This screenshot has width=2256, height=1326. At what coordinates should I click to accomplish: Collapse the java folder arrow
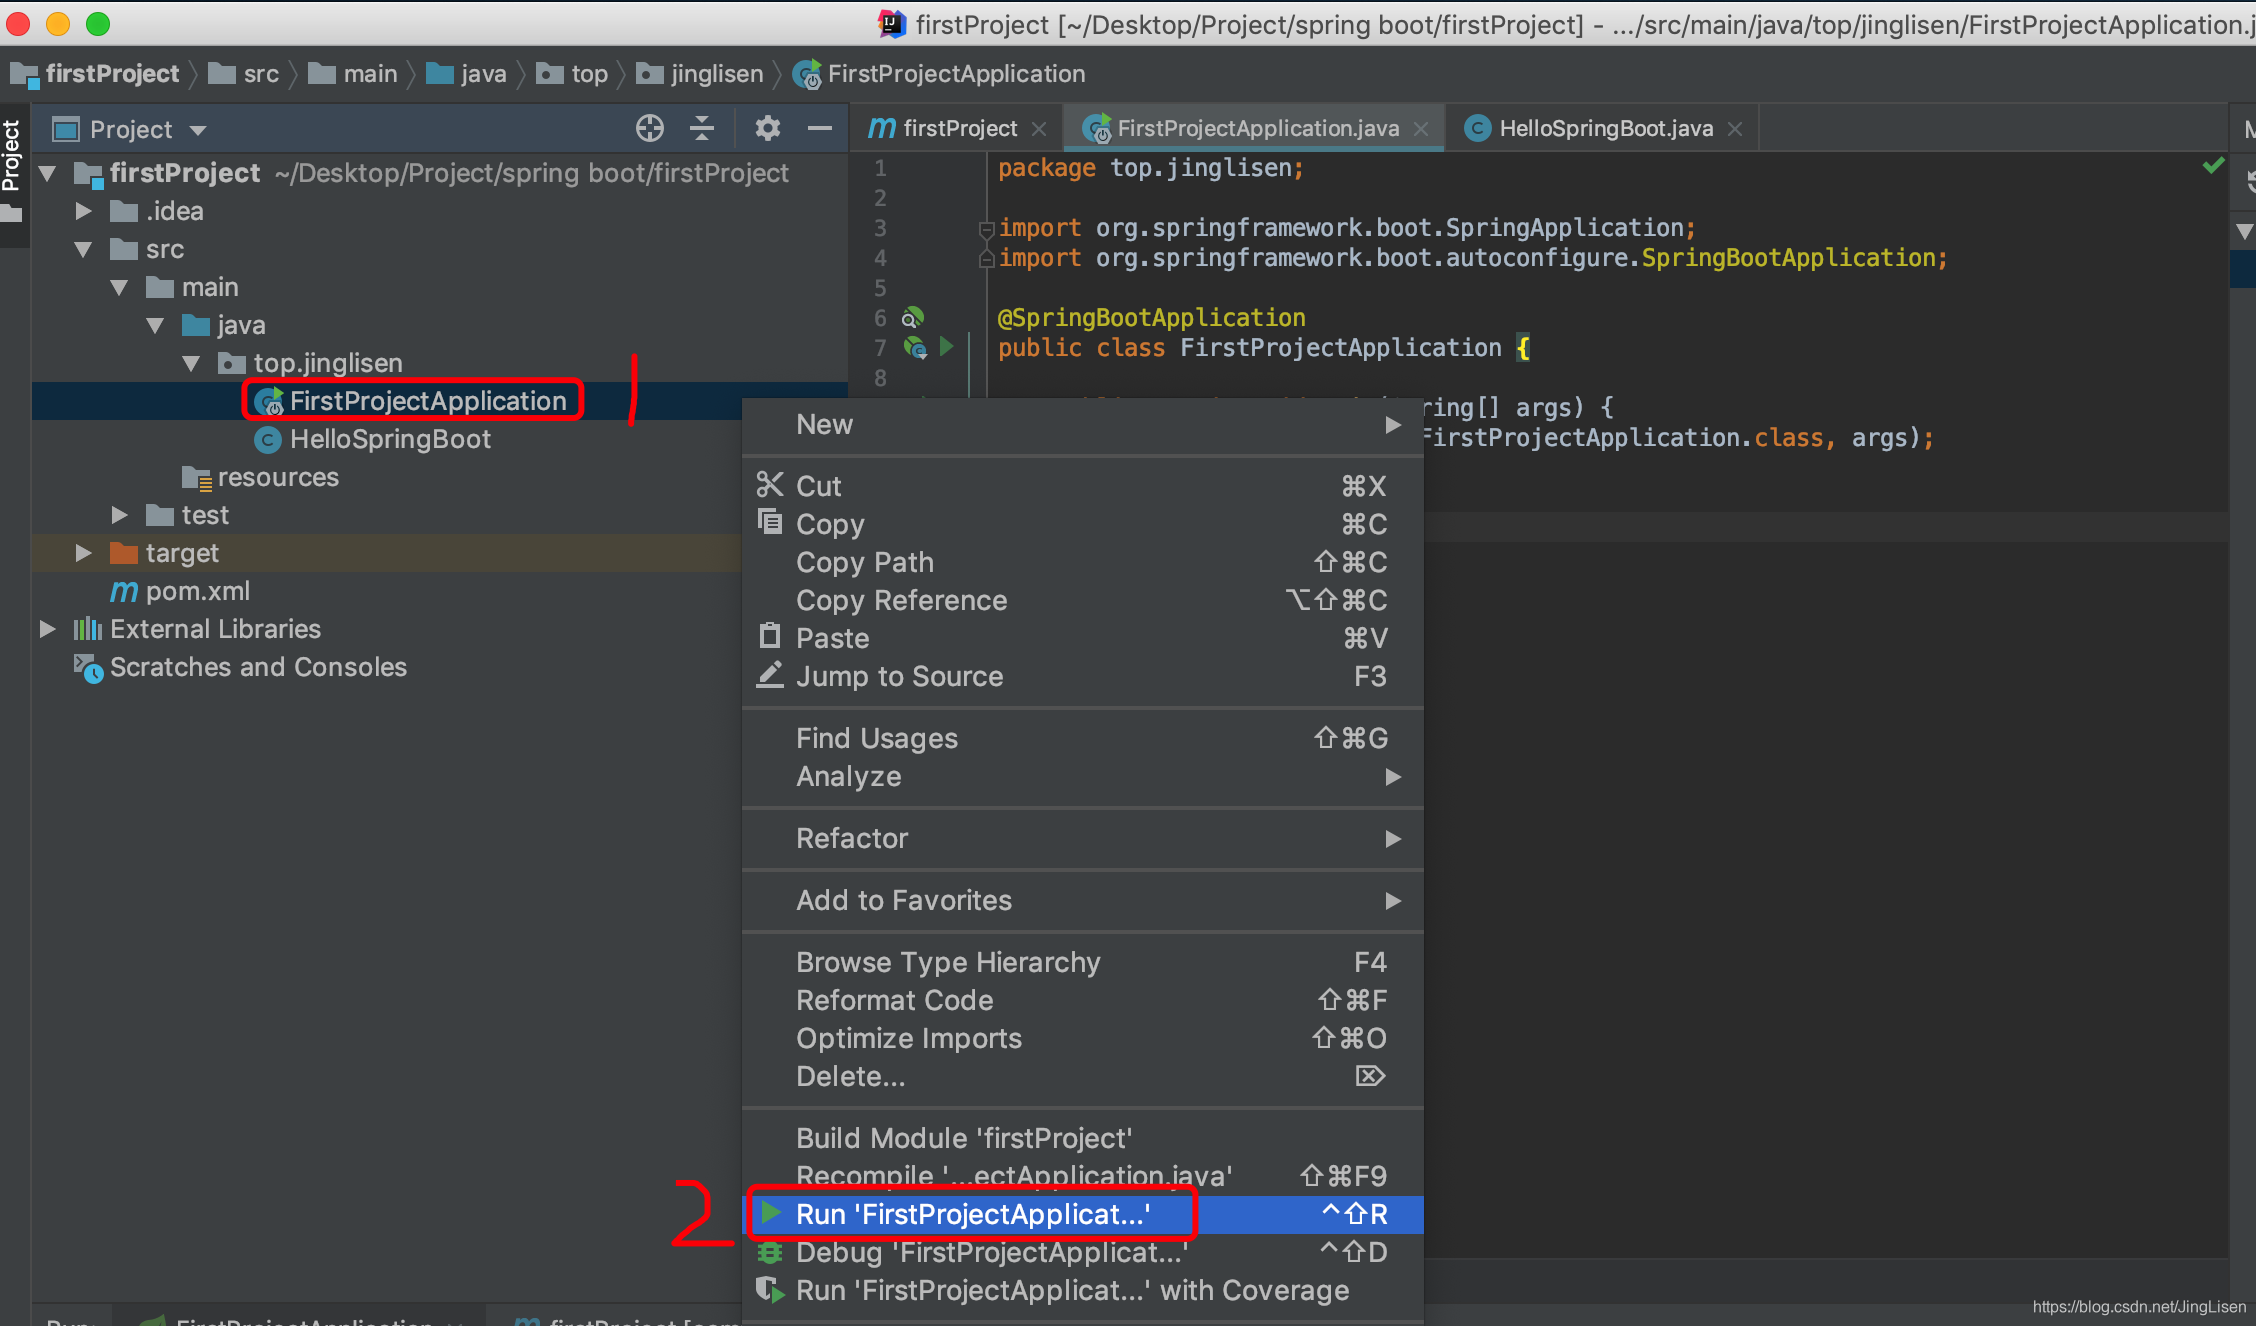155,325
